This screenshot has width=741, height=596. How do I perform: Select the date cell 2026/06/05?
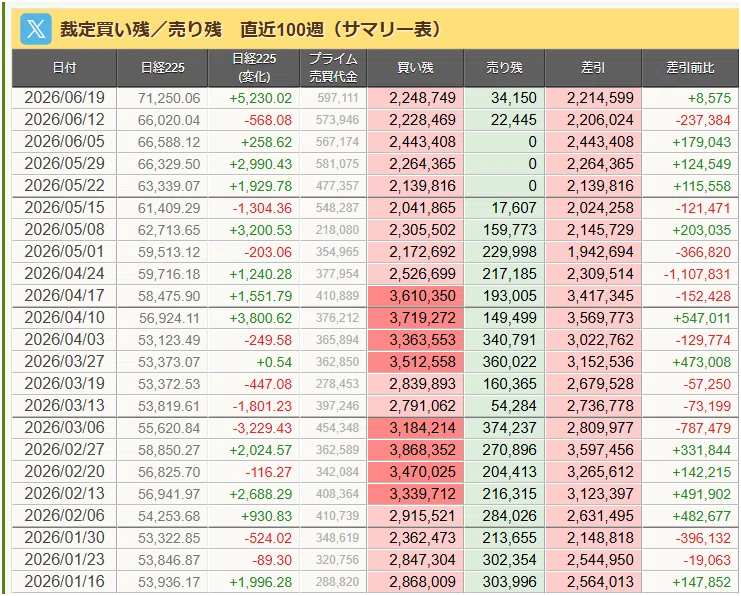pyautogui.click(x=64, y=142)
